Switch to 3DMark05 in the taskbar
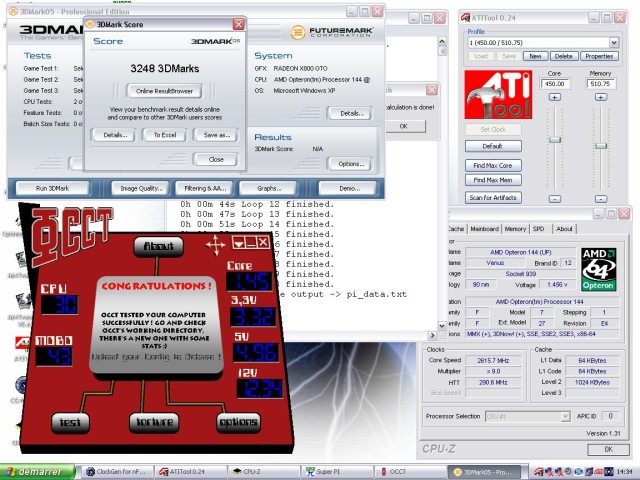This screenshot has height=480, width=640. pyautogui.click(x=484, y=472)
